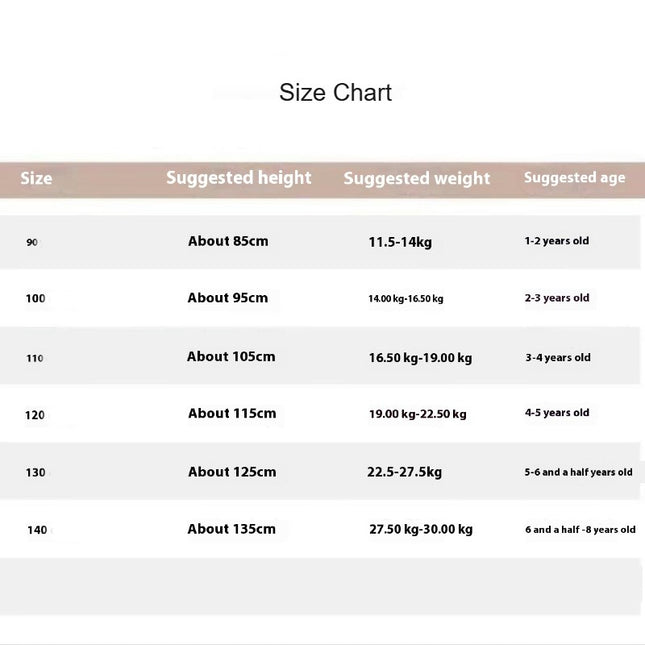Click the Suggested height column header
645x645 pixels.
[x=239, y=178]
